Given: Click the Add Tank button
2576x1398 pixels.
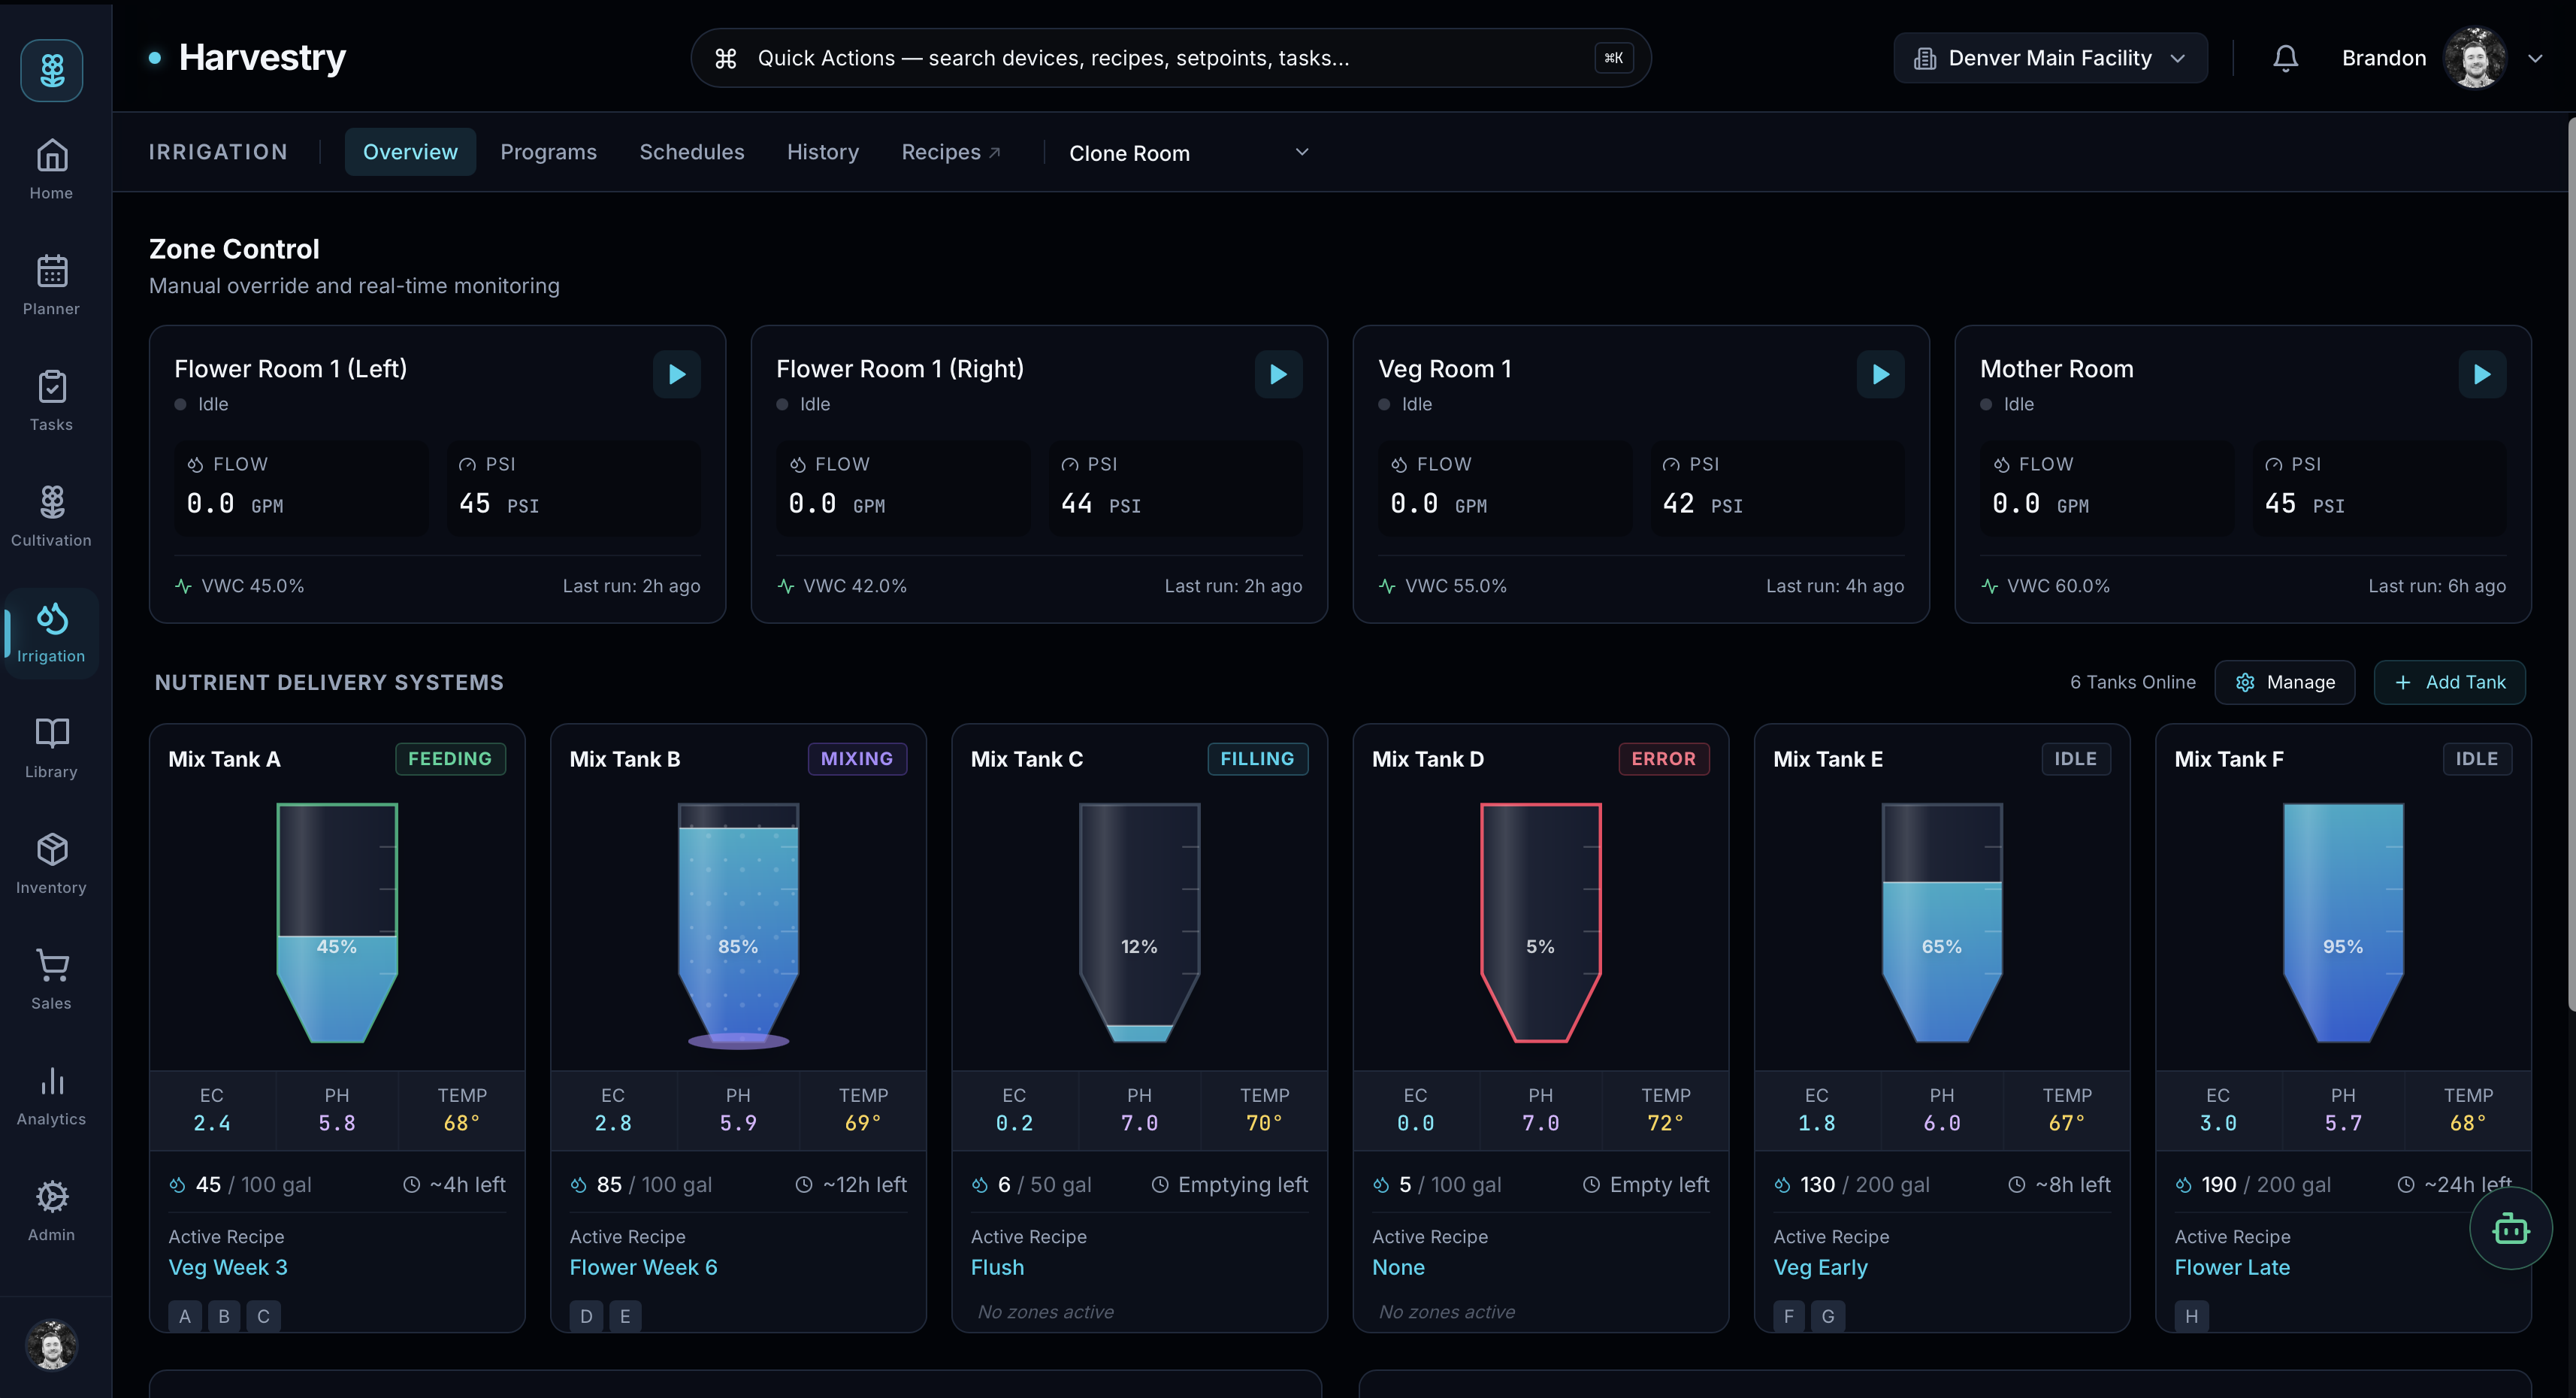Looking at the screenshot, I should pos(2449,682).
